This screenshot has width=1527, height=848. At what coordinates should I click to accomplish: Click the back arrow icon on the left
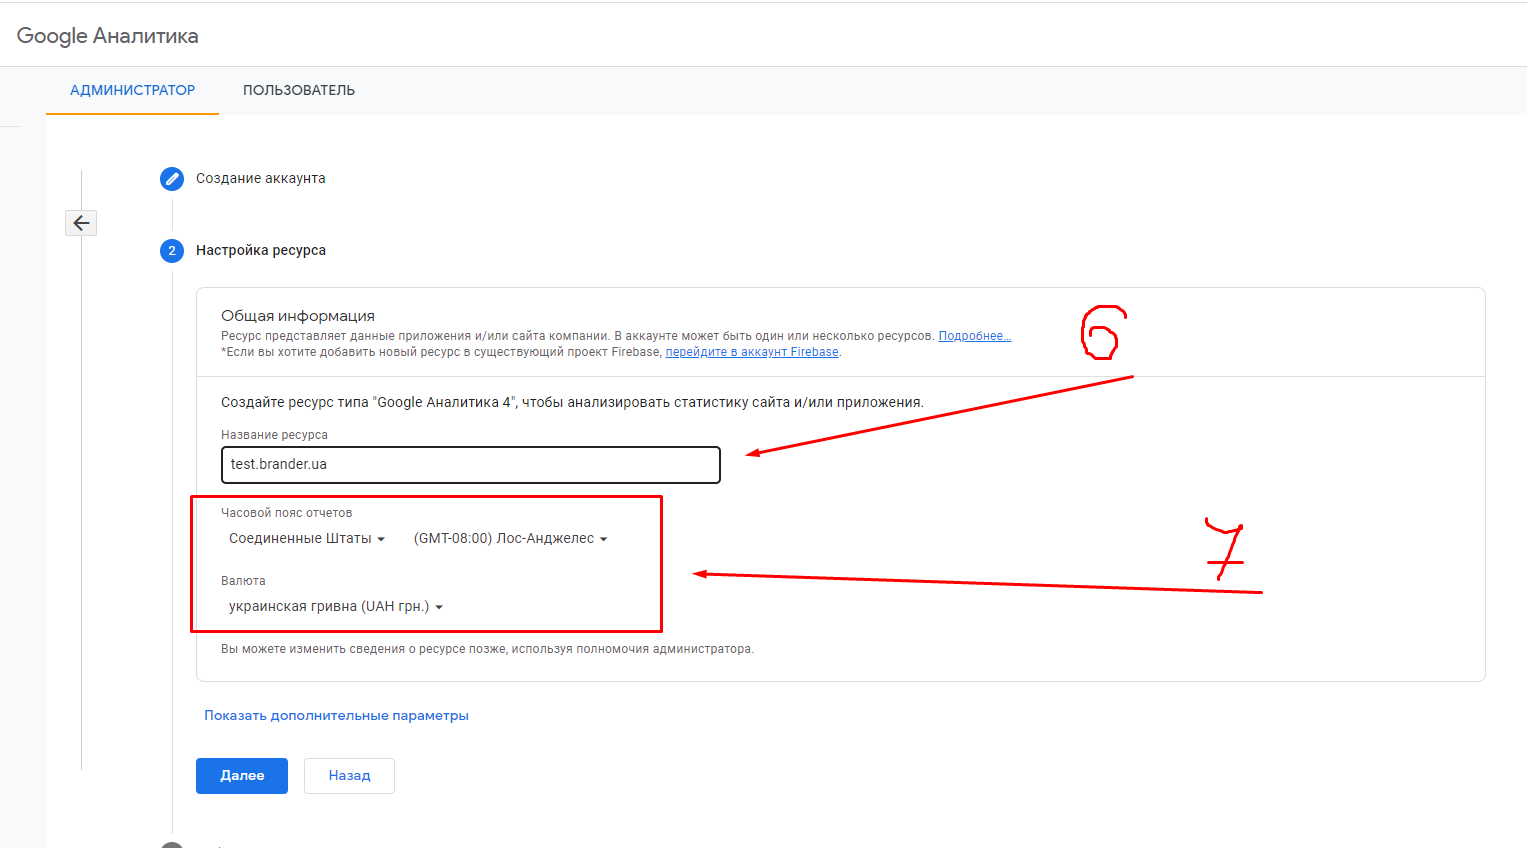tap(81, 223)
